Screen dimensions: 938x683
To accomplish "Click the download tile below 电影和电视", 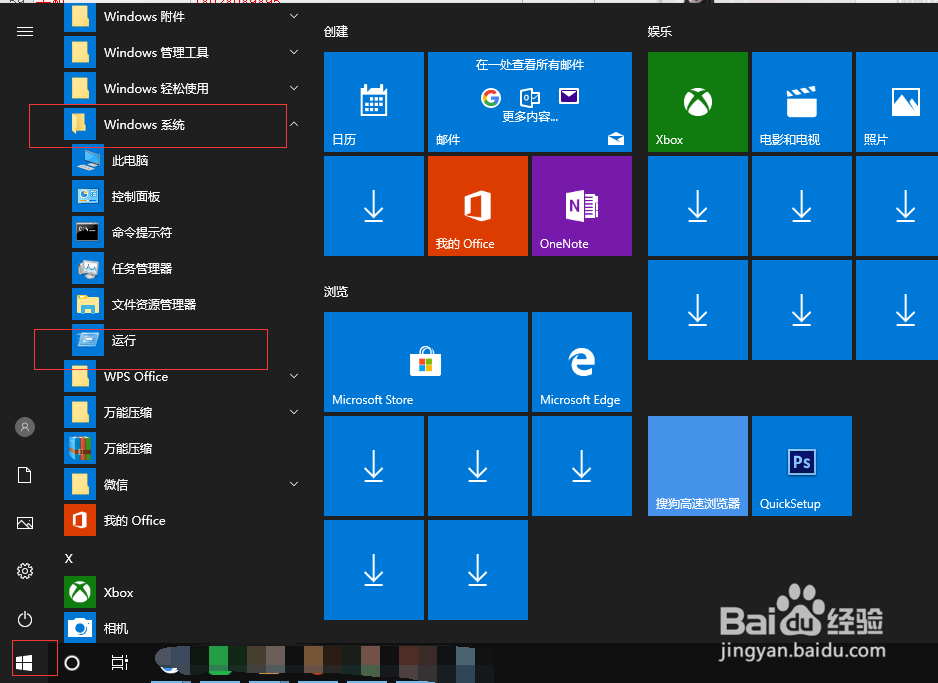I will click(x=802, y=206).
